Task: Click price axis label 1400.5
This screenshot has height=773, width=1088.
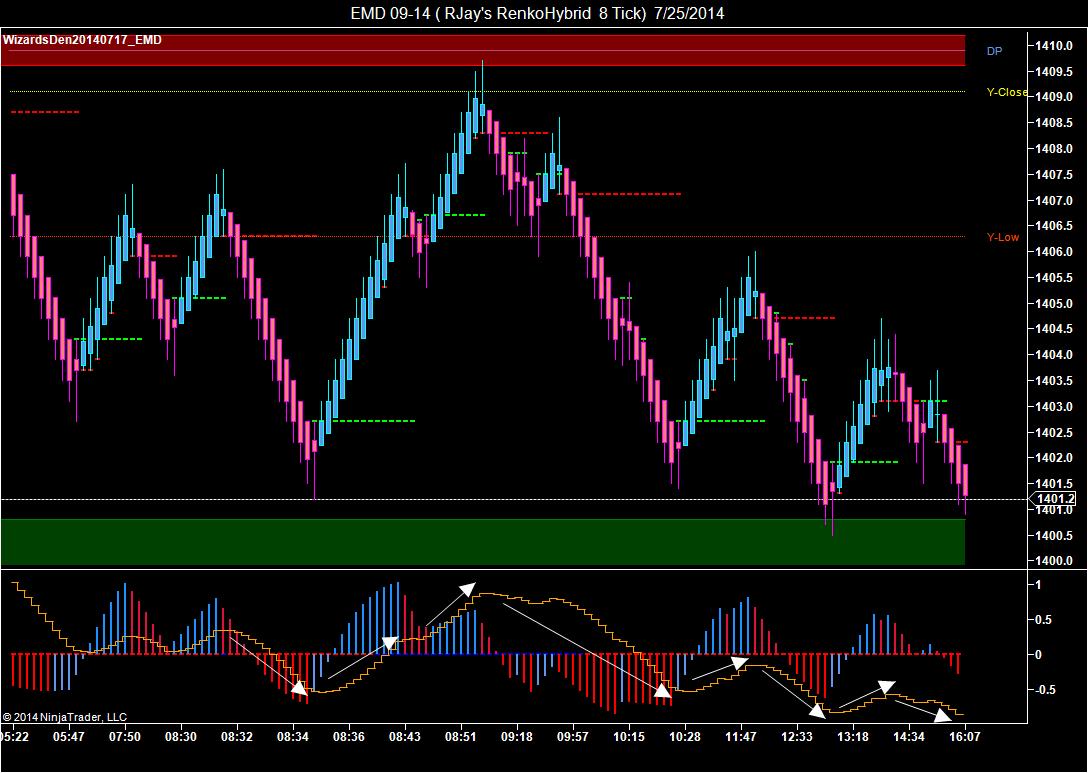Action: coord(1053,535)
